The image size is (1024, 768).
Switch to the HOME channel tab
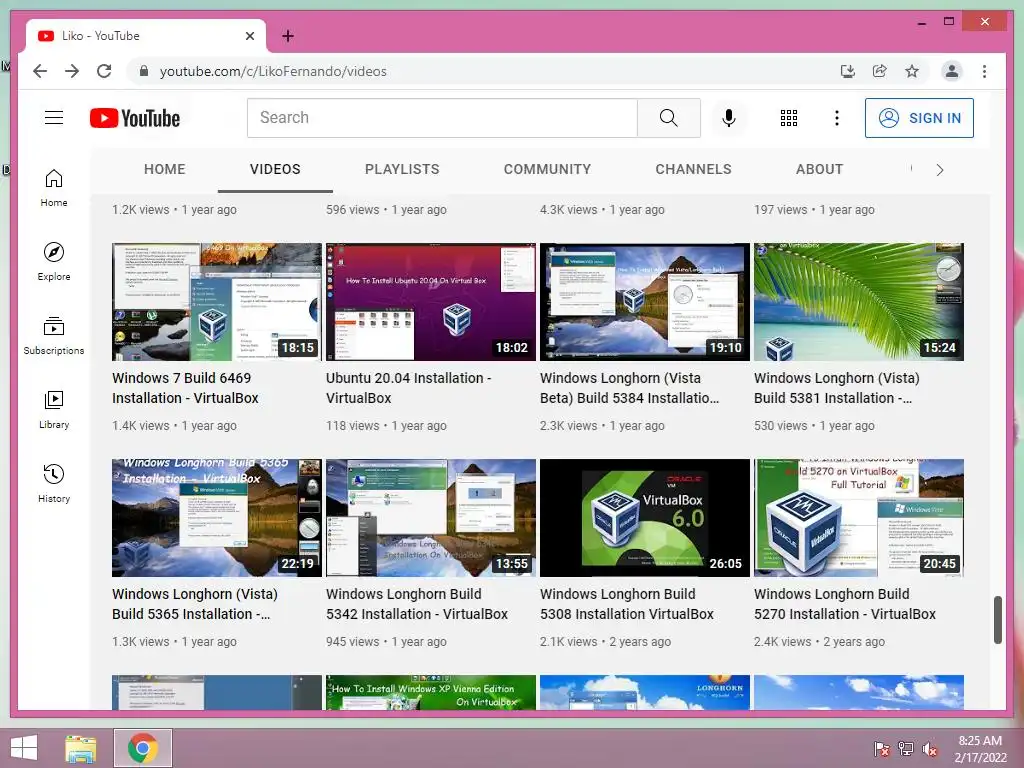165,169
